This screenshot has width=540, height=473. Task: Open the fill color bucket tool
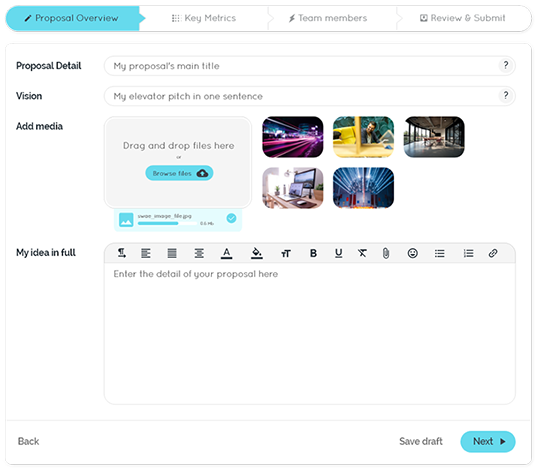pyautogui.click(x=257, y=253)
